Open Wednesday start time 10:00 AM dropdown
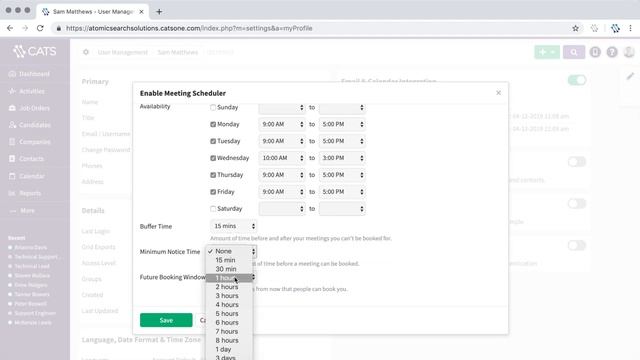 (282, 158)
